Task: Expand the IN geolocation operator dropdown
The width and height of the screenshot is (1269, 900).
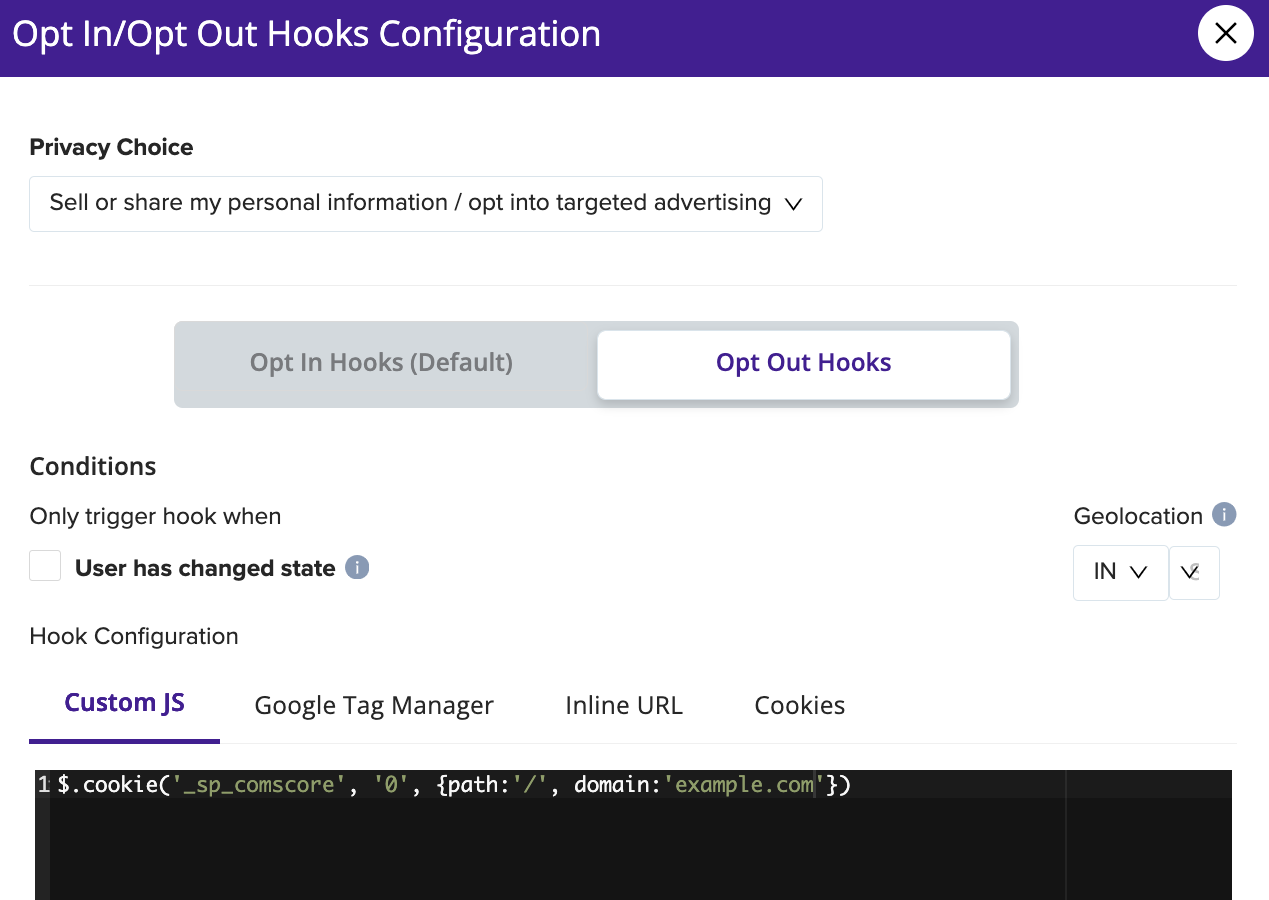Action: 1120,572
